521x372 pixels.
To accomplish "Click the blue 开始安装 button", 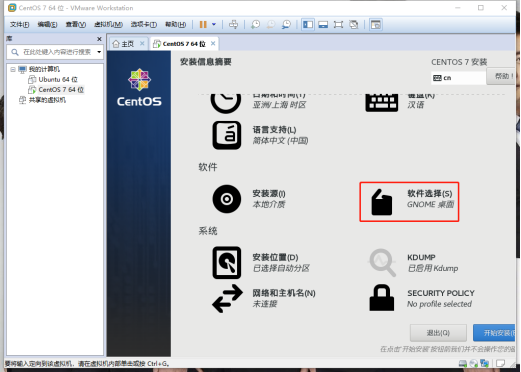I will 494,333.
